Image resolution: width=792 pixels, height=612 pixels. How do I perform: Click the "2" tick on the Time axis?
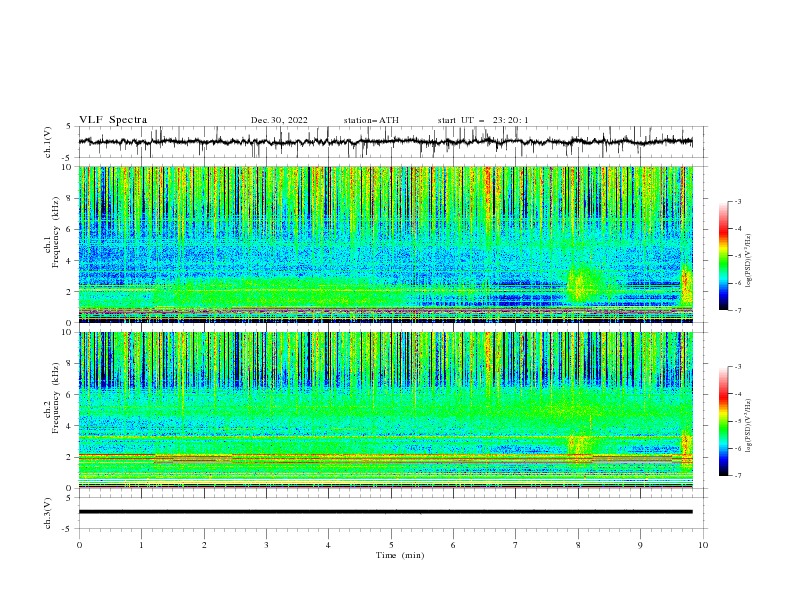pos(204,545)
